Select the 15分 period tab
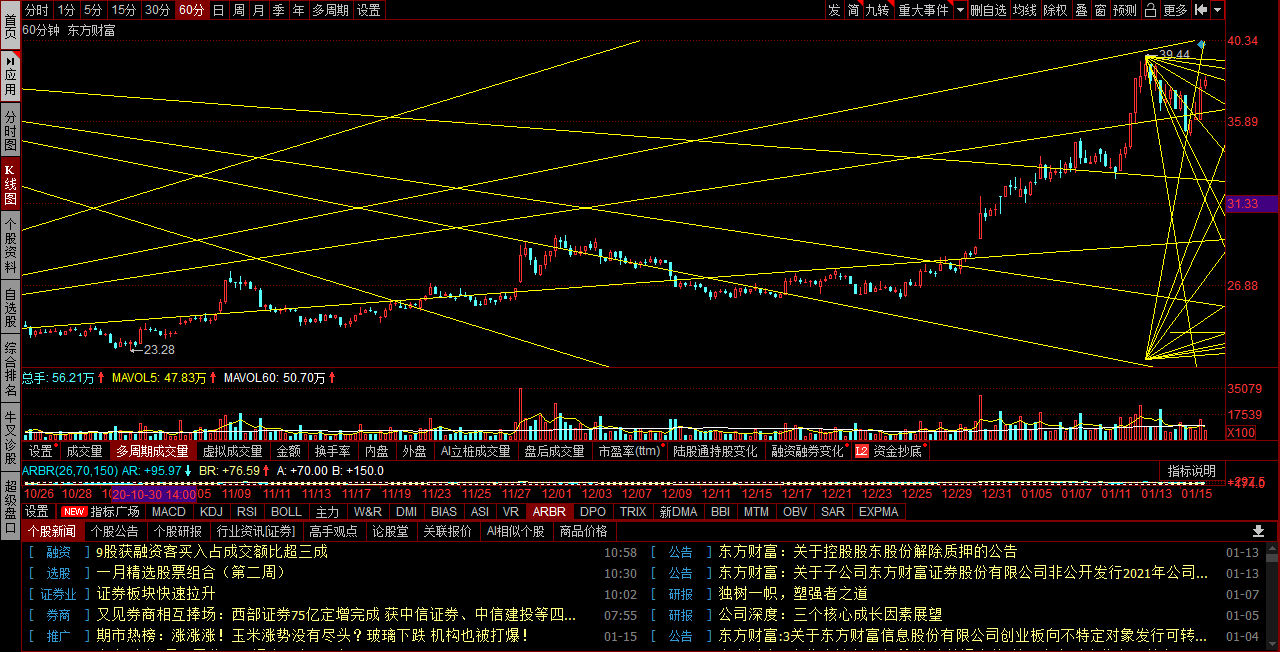1280x652 pixels. pyautogui.click(x=124, y=10)
